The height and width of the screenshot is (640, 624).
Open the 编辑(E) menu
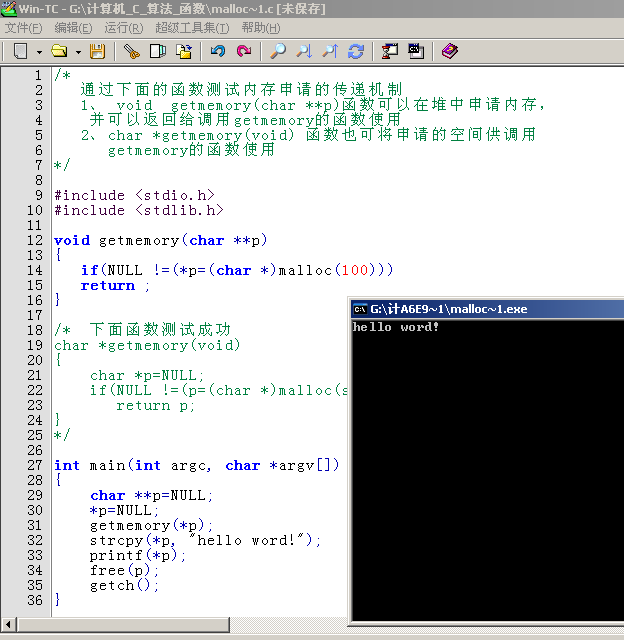coord(73,28)
